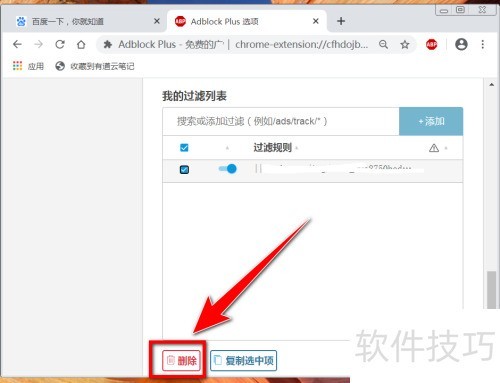The height and width of the screenshot is (383, 500).
Task: Reload the current page
Action: click(x=60, y=44)
